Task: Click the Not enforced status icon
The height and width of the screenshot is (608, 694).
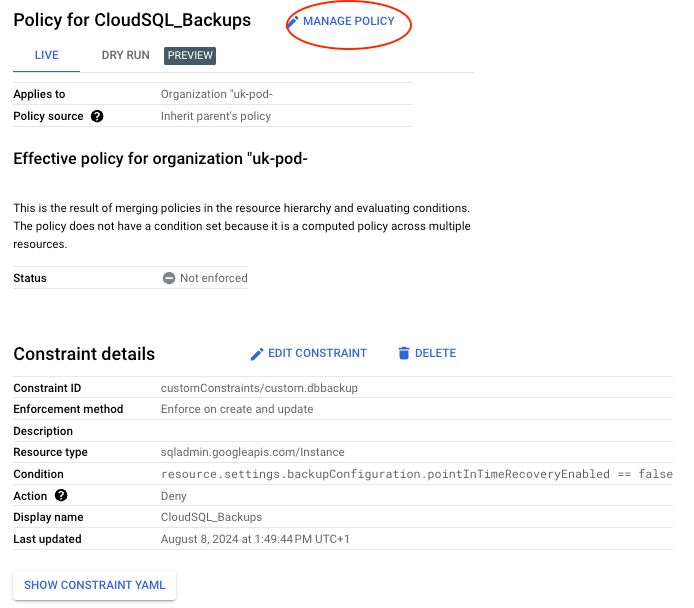Action: [169, 278]
